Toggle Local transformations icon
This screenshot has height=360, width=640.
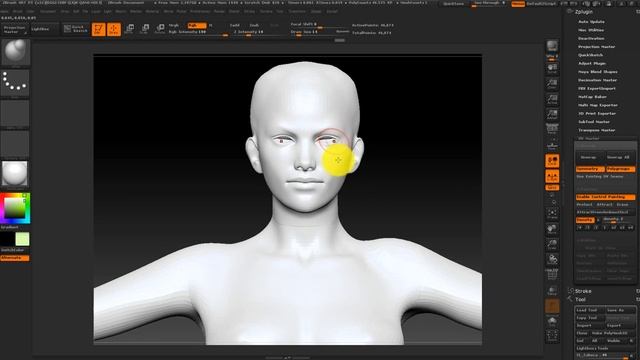(x=552, y=161)
